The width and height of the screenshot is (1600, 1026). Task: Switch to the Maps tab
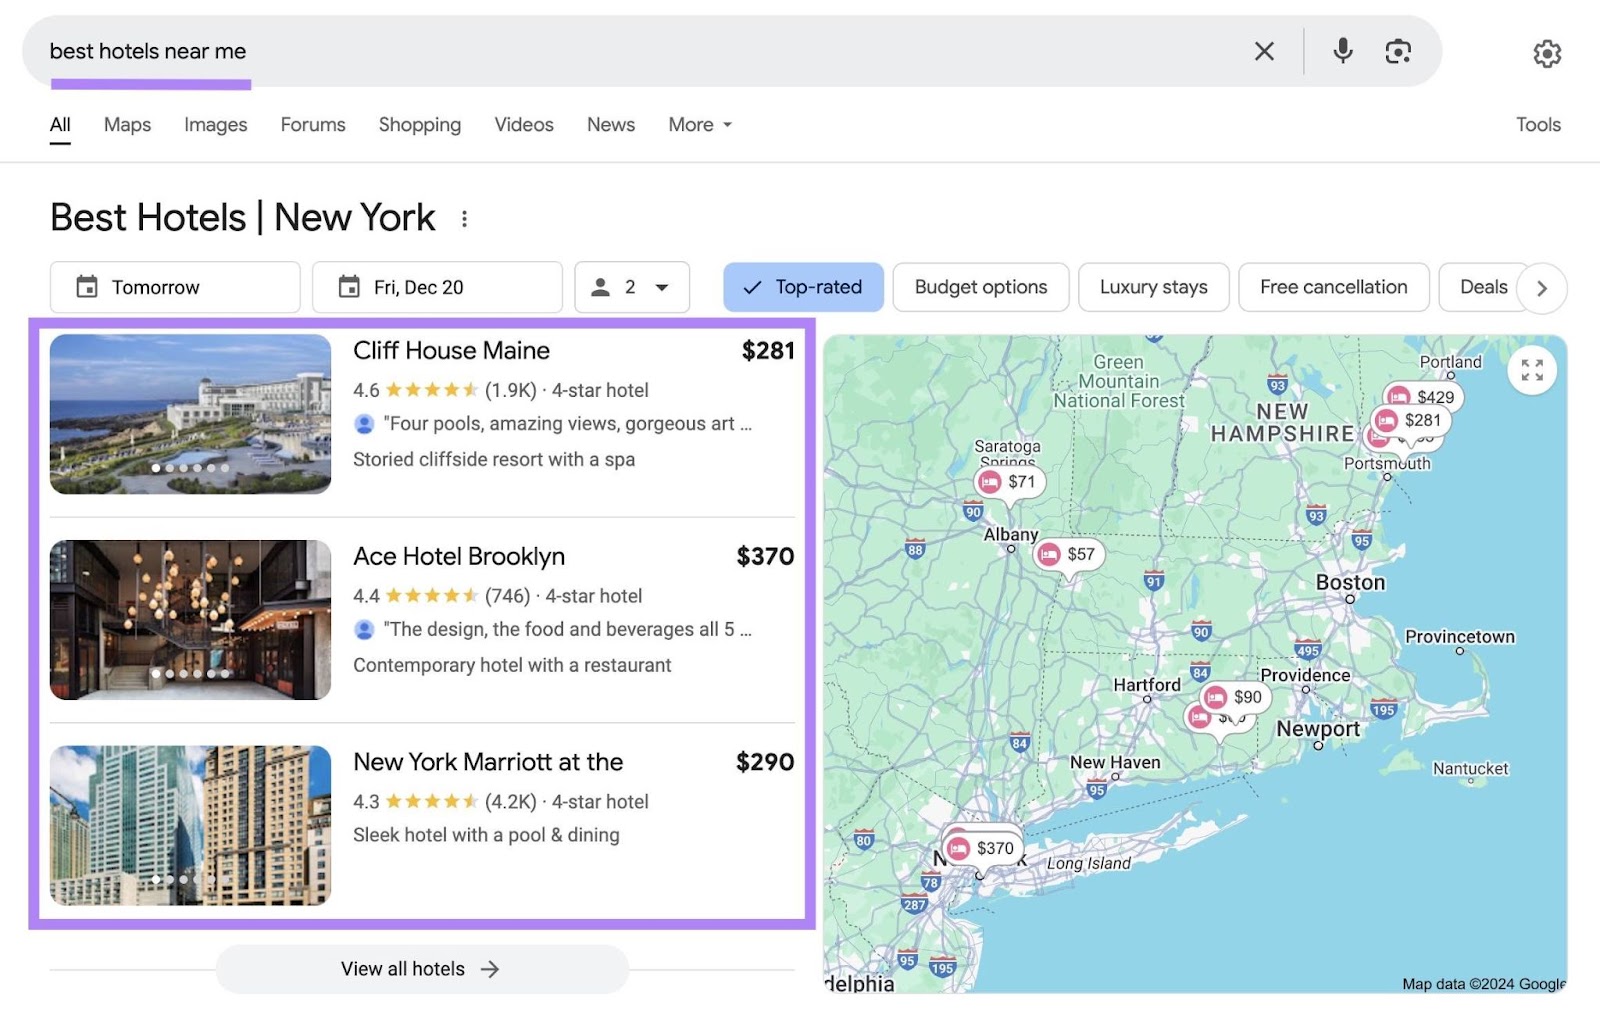pos(127,125)
